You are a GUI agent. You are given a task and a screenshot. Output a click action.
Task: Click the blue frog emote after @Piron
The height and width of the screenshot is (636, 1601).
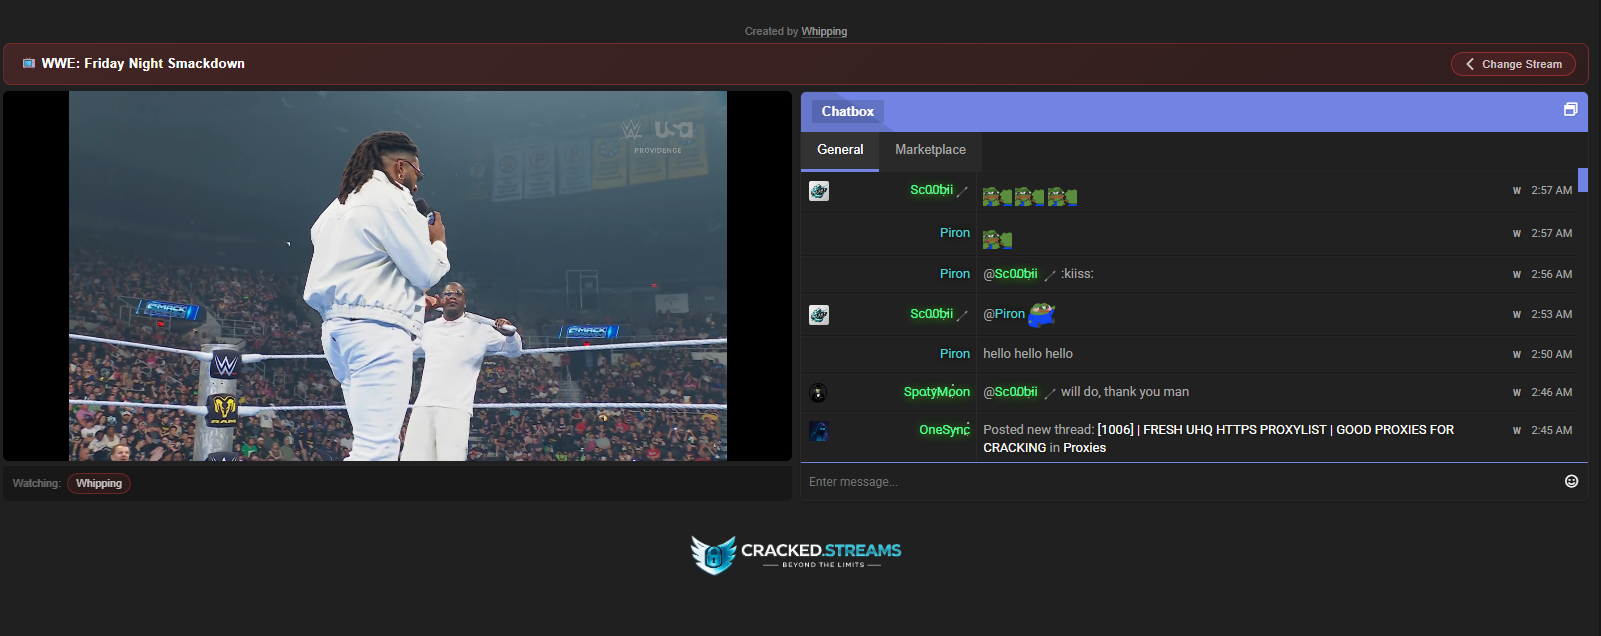[x=1042, y=315]
